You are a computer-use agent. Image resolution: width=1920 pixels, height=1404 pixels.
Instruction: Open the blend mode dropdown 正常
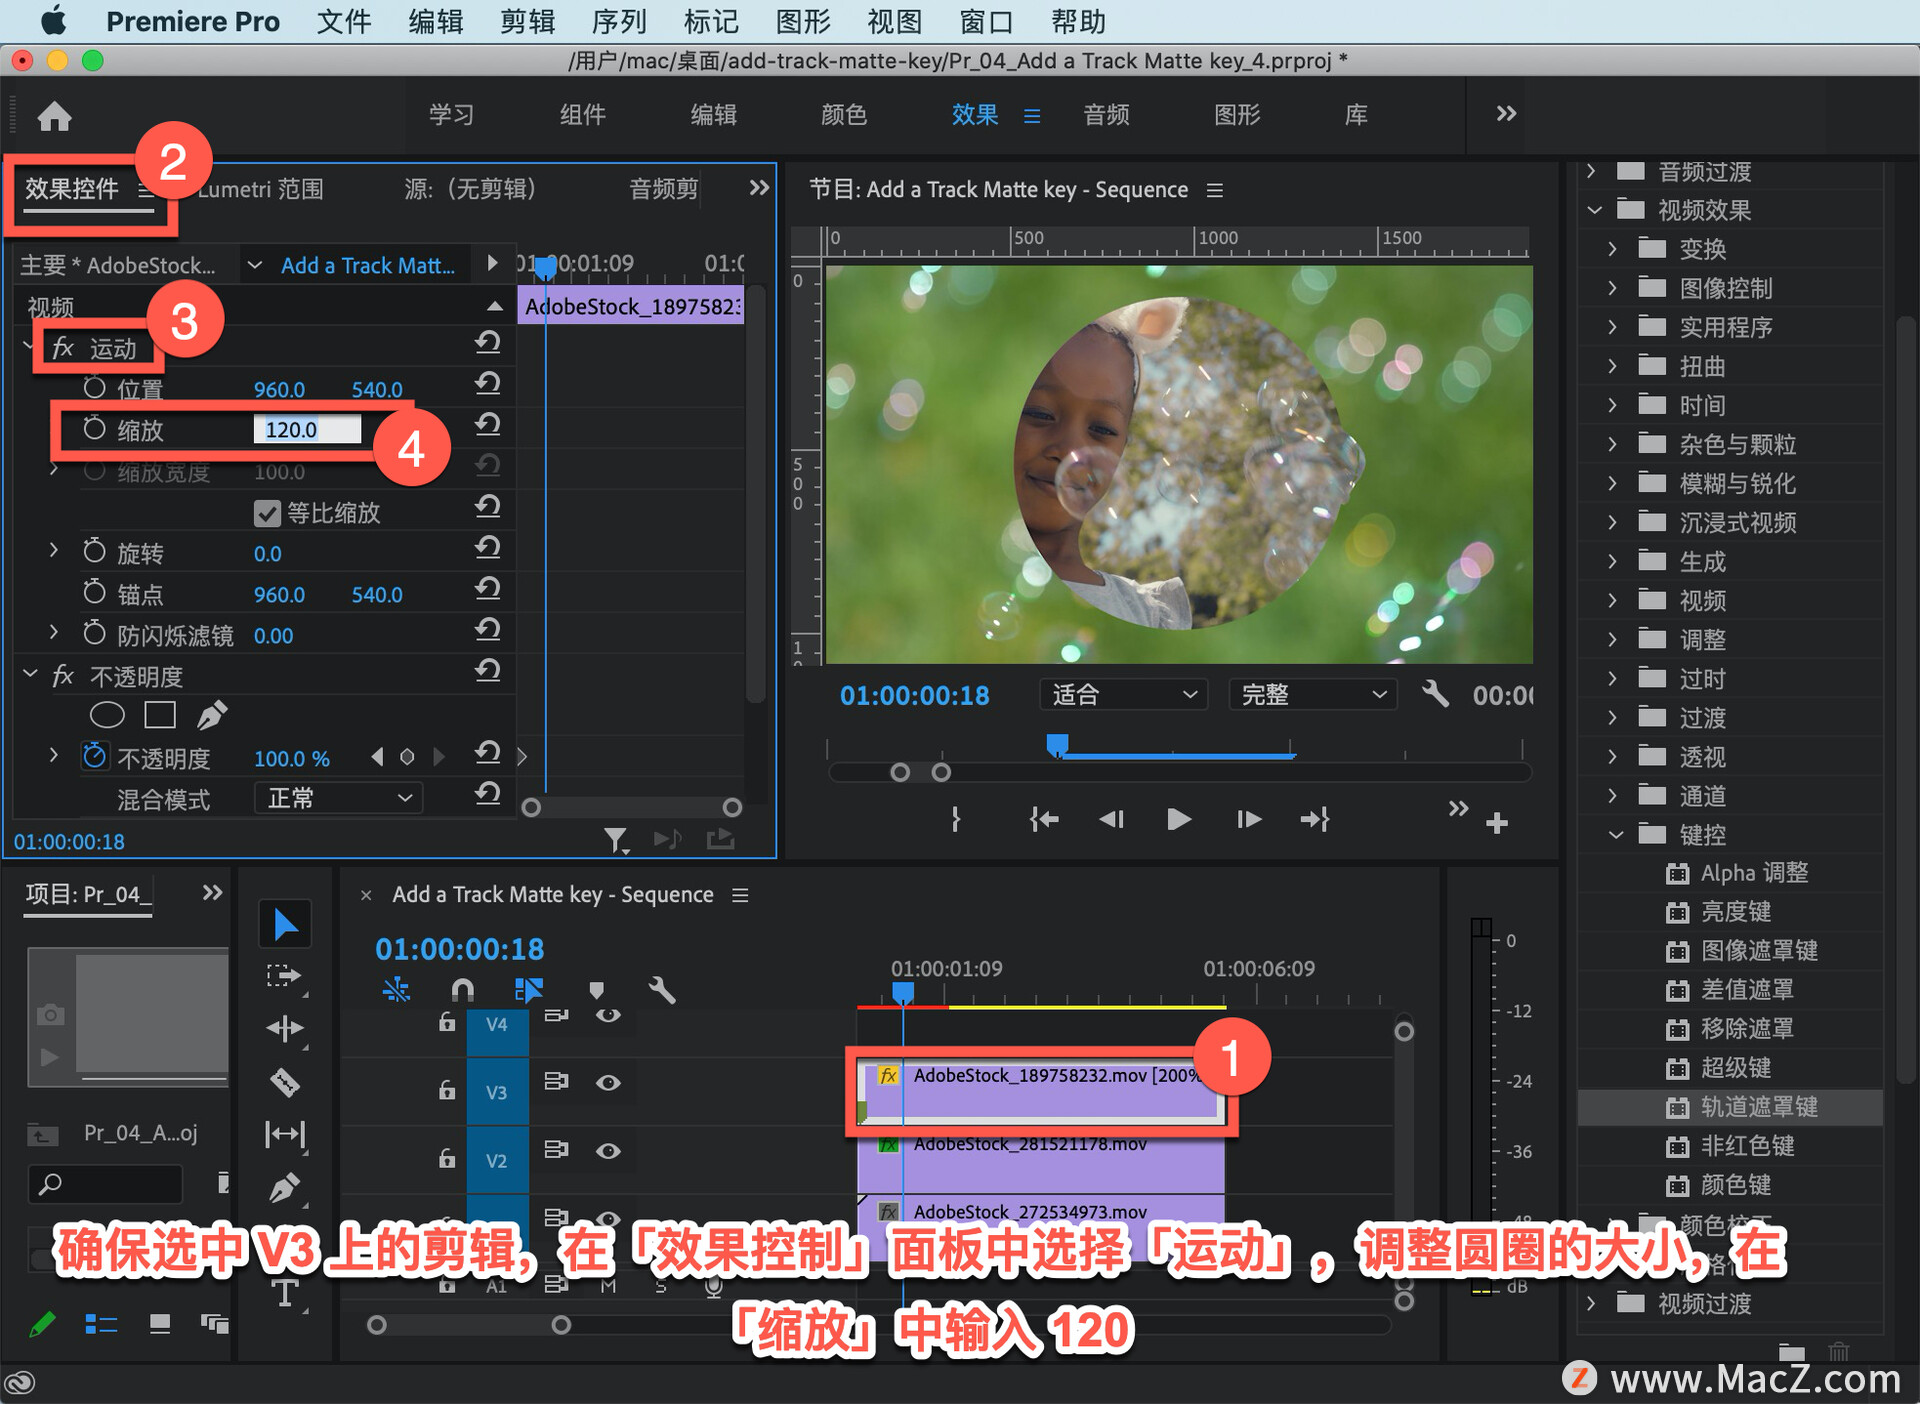[x=338, y=798]
